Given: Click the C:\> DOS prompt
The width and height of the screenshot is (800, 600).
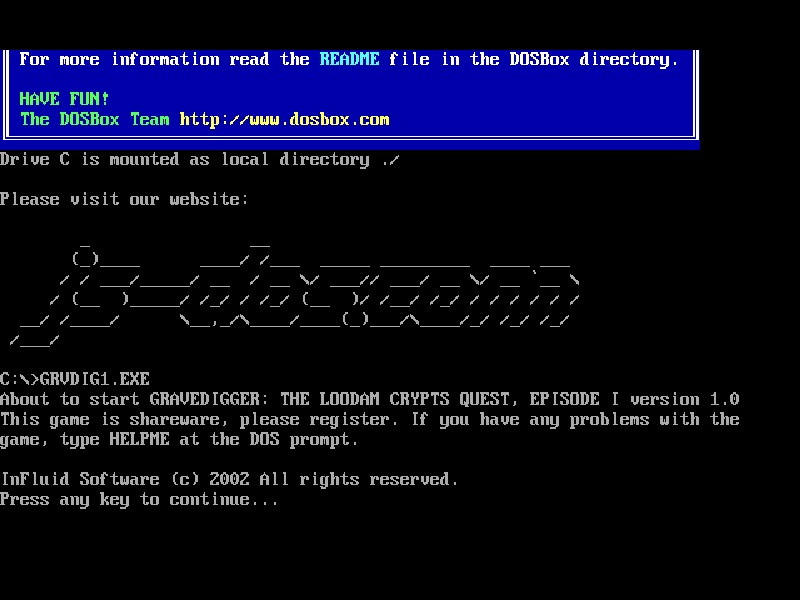Looking at the screenshot, I should click(19, 379).
